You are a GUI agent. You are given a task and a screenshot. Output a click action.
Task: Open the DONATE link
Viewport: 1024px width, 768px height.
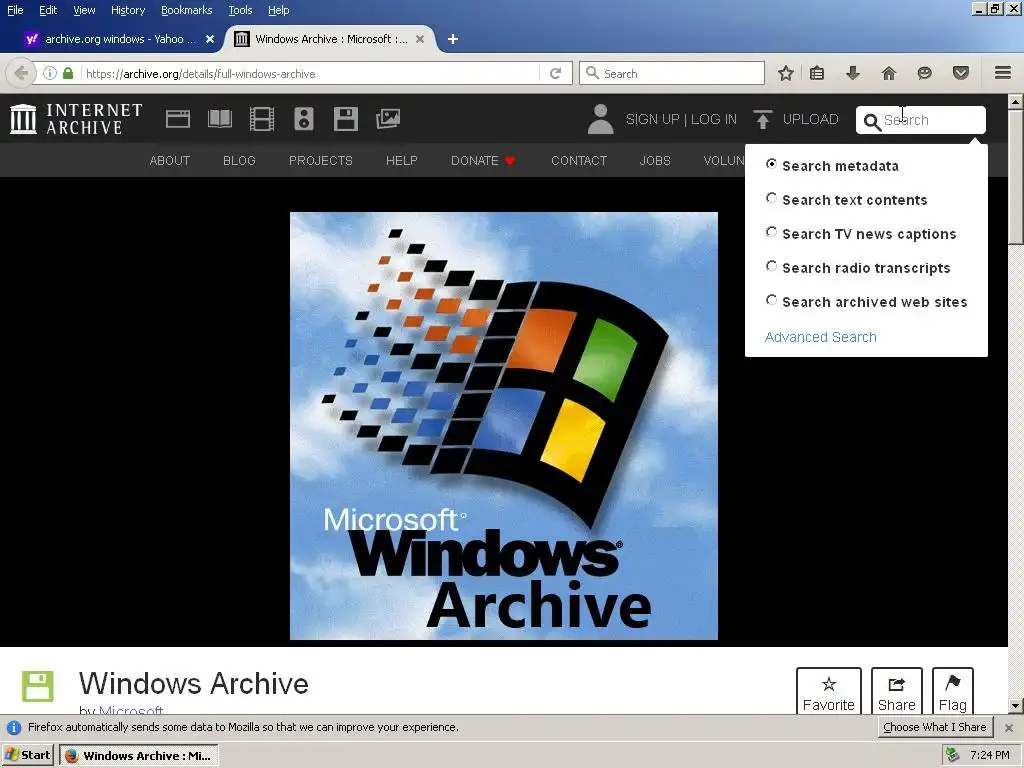tap(483, 161)
